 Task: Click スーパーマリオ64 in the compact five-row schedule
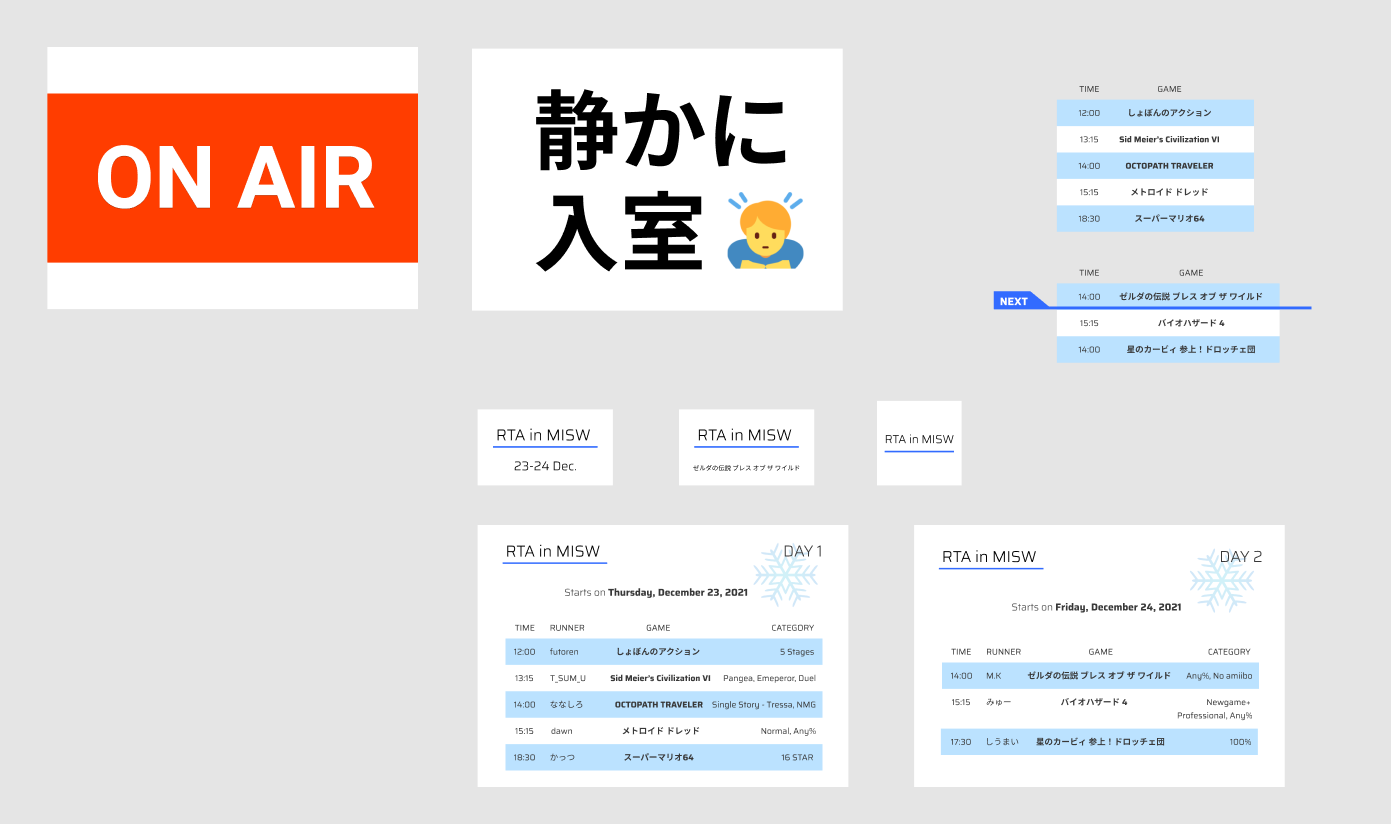pos(1169,218)
